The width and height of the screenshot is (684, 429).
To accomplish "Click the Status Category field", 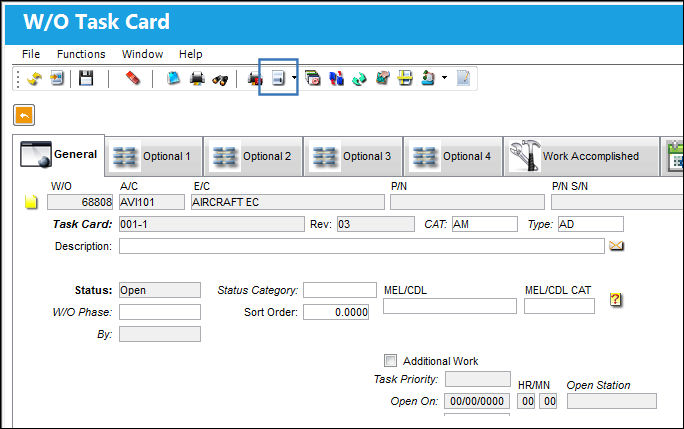I will pos(340,290).
